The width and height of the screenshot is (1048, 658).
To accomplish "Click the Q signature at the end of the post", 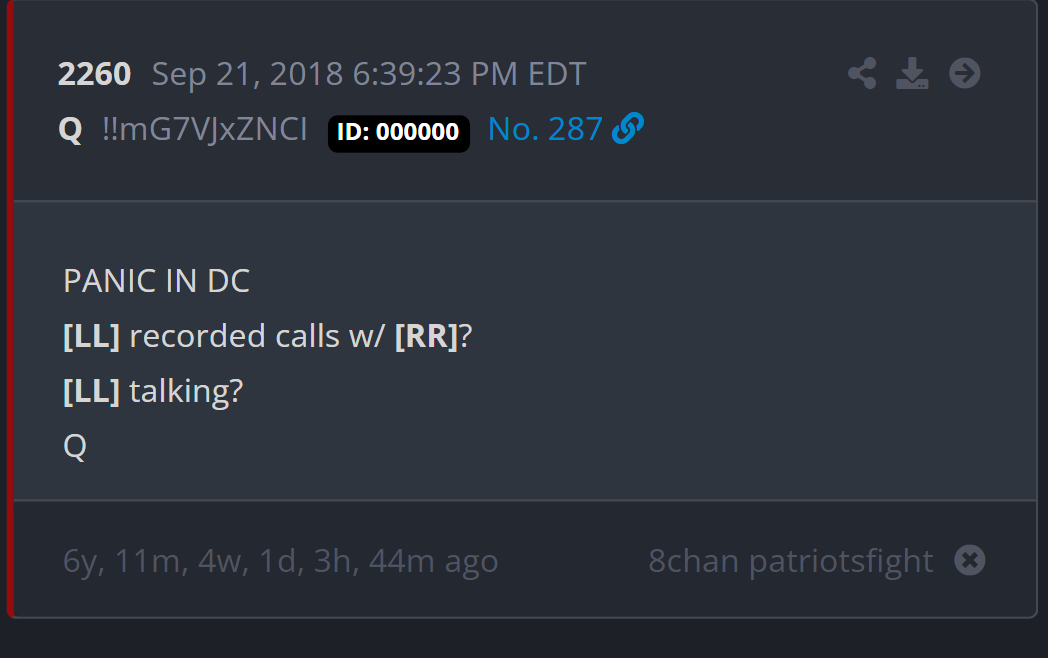I will click(x=75, y=447).
